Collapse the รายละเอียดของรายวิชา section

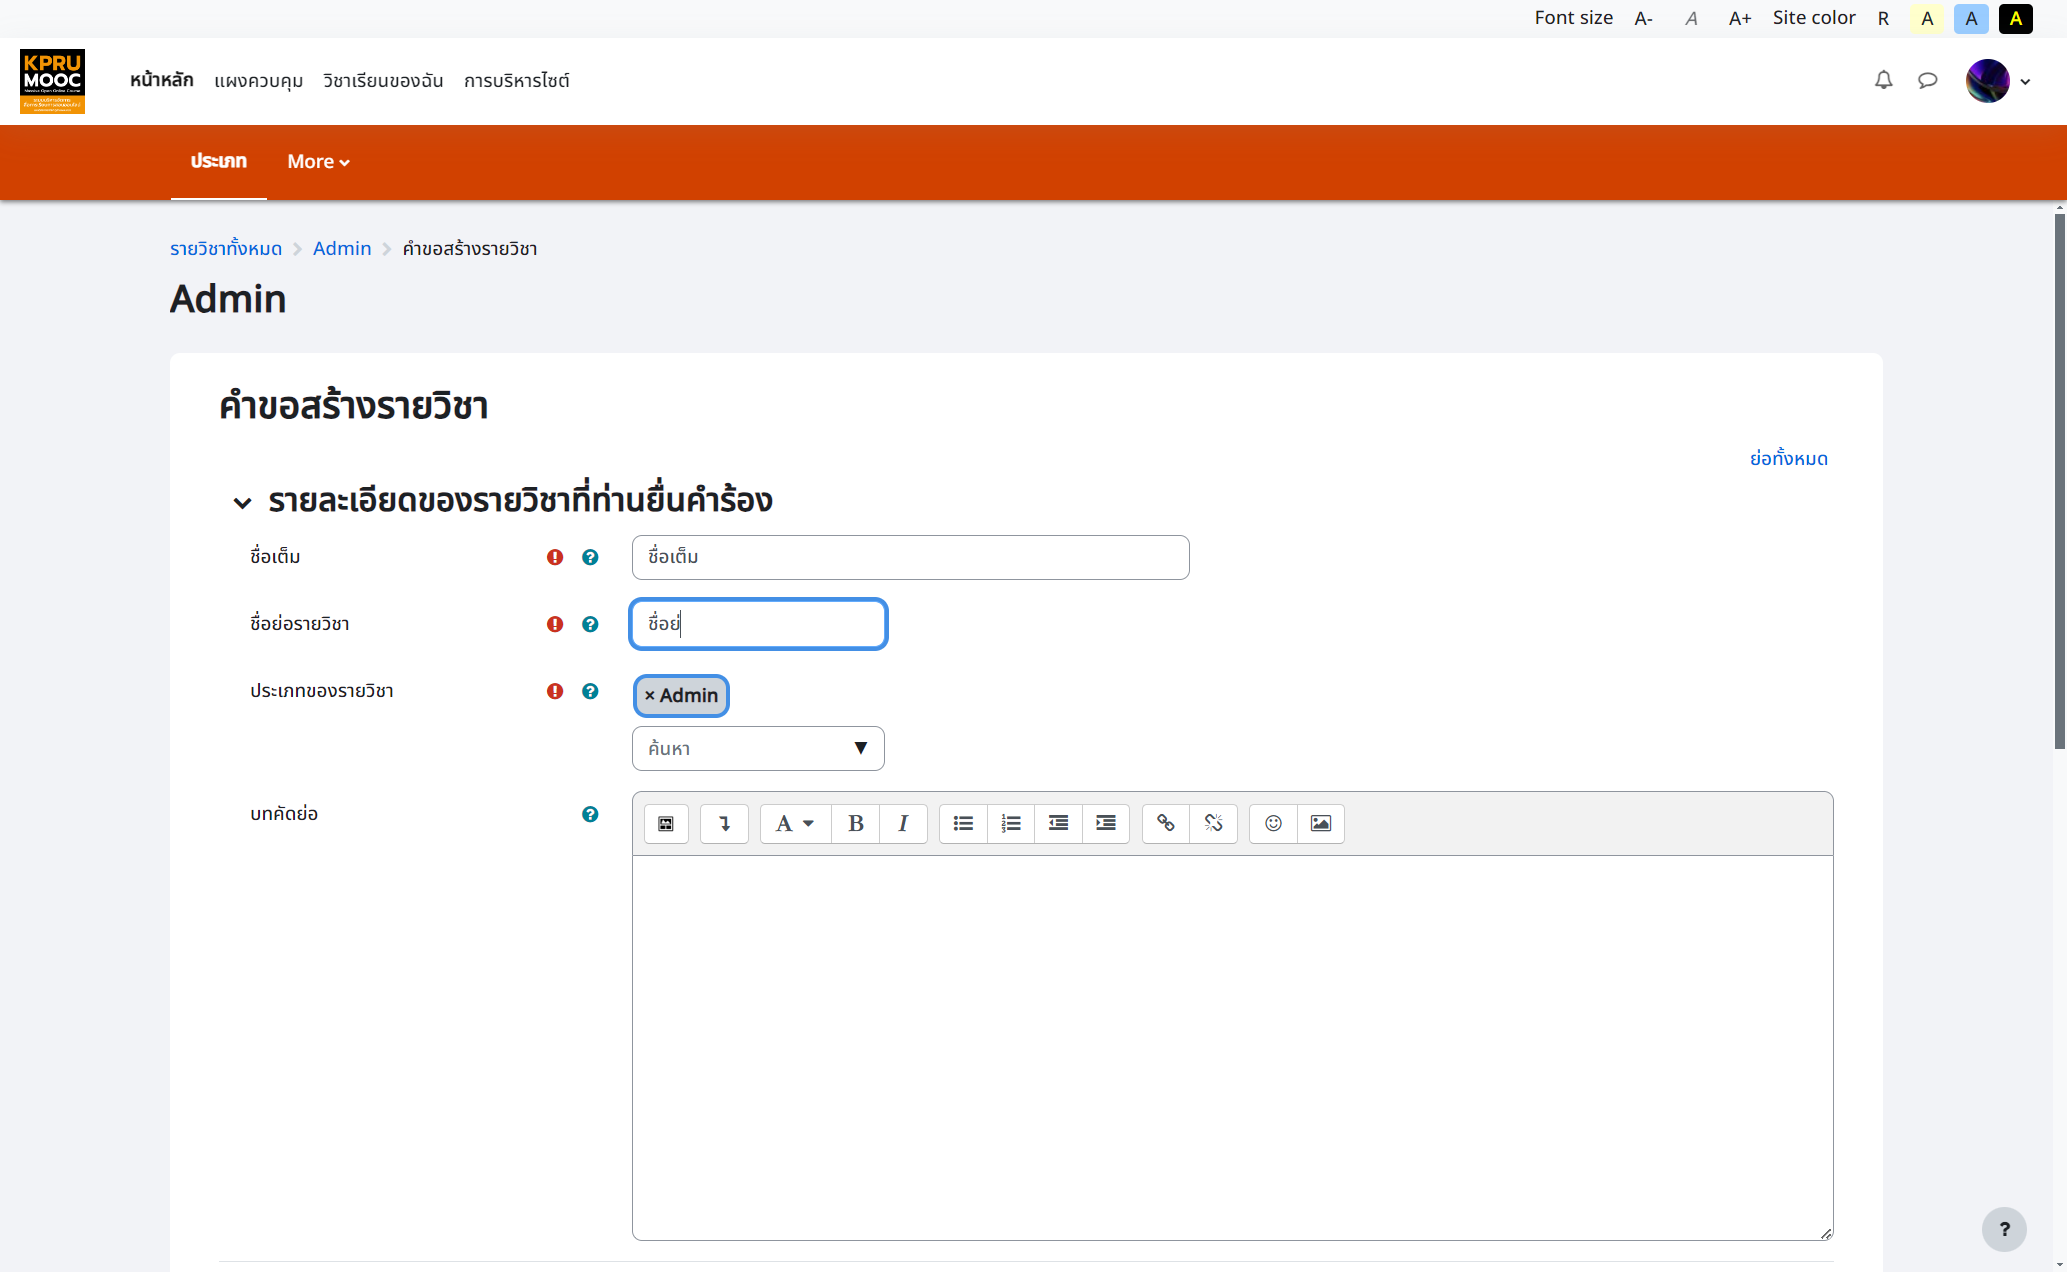pyautogui.click(x=242, y=502)
